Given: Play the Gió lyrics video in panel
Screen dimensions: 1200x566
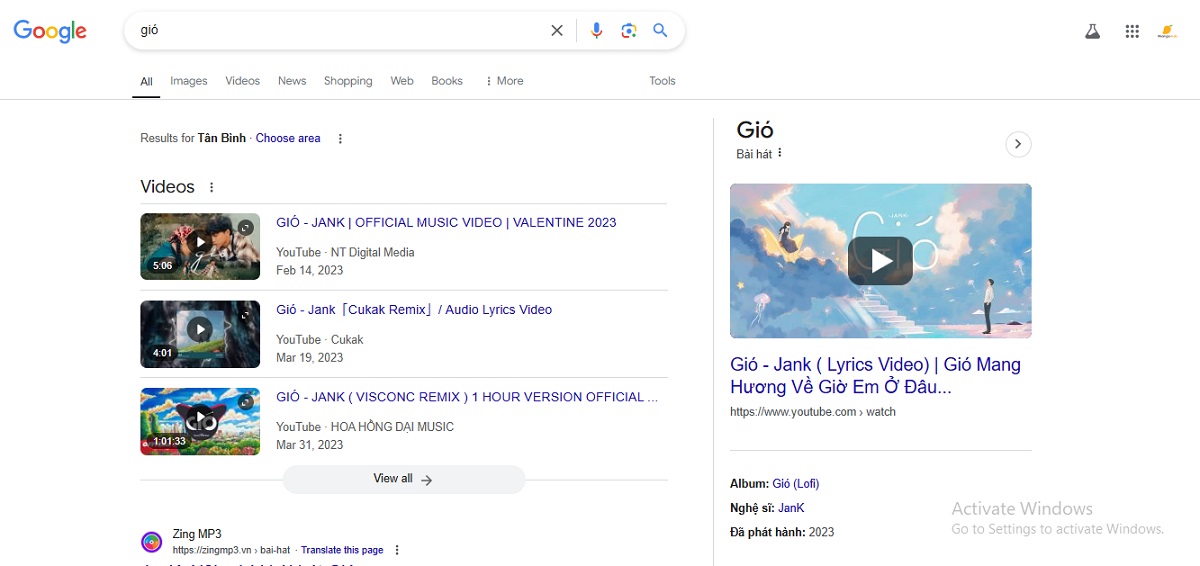Looking at the screenshot, I should pos(880,261).
